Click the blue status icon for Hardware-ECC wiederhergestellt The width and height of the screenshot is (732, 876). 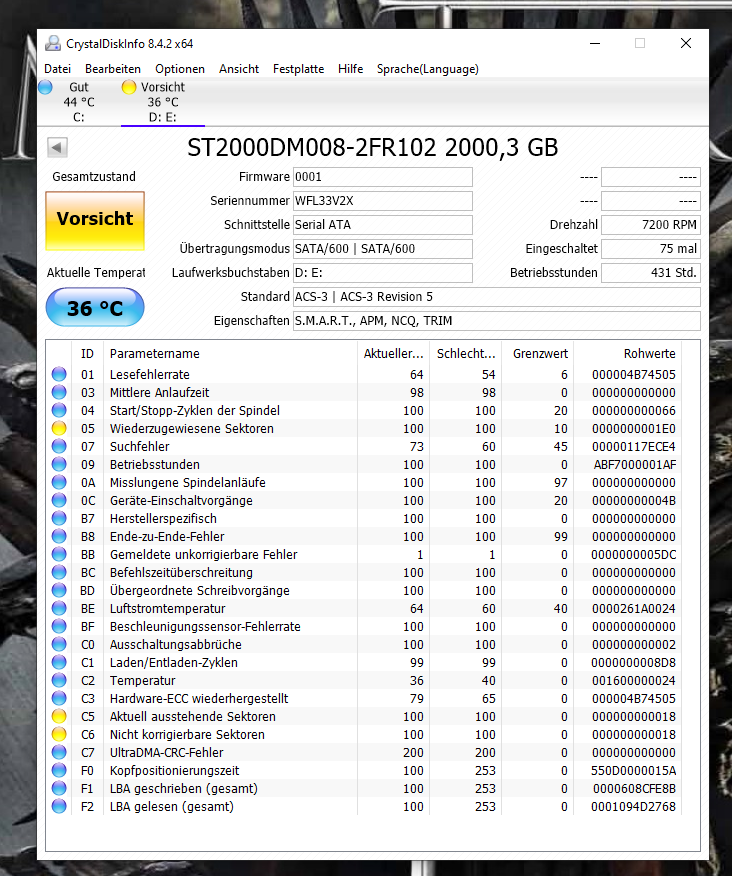59,698
